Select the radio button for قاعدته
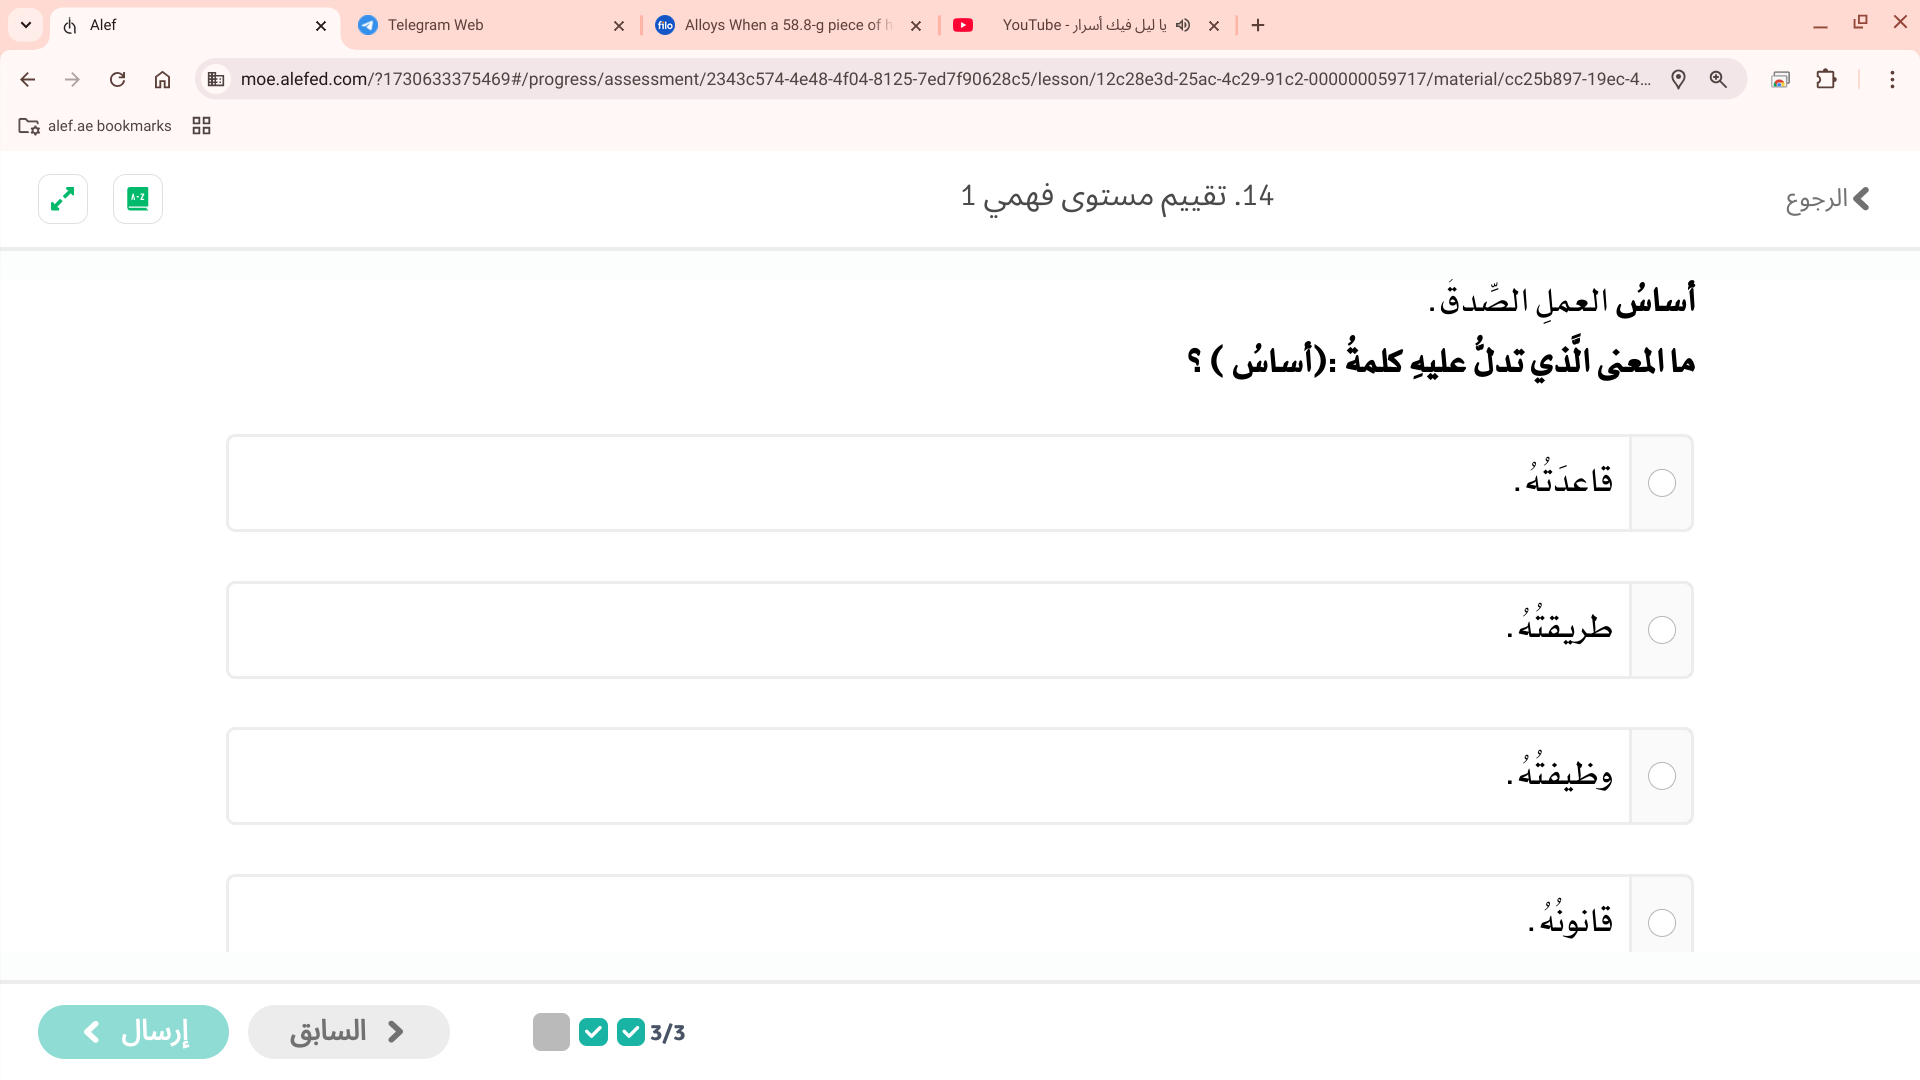 (x=1661, y=483)
